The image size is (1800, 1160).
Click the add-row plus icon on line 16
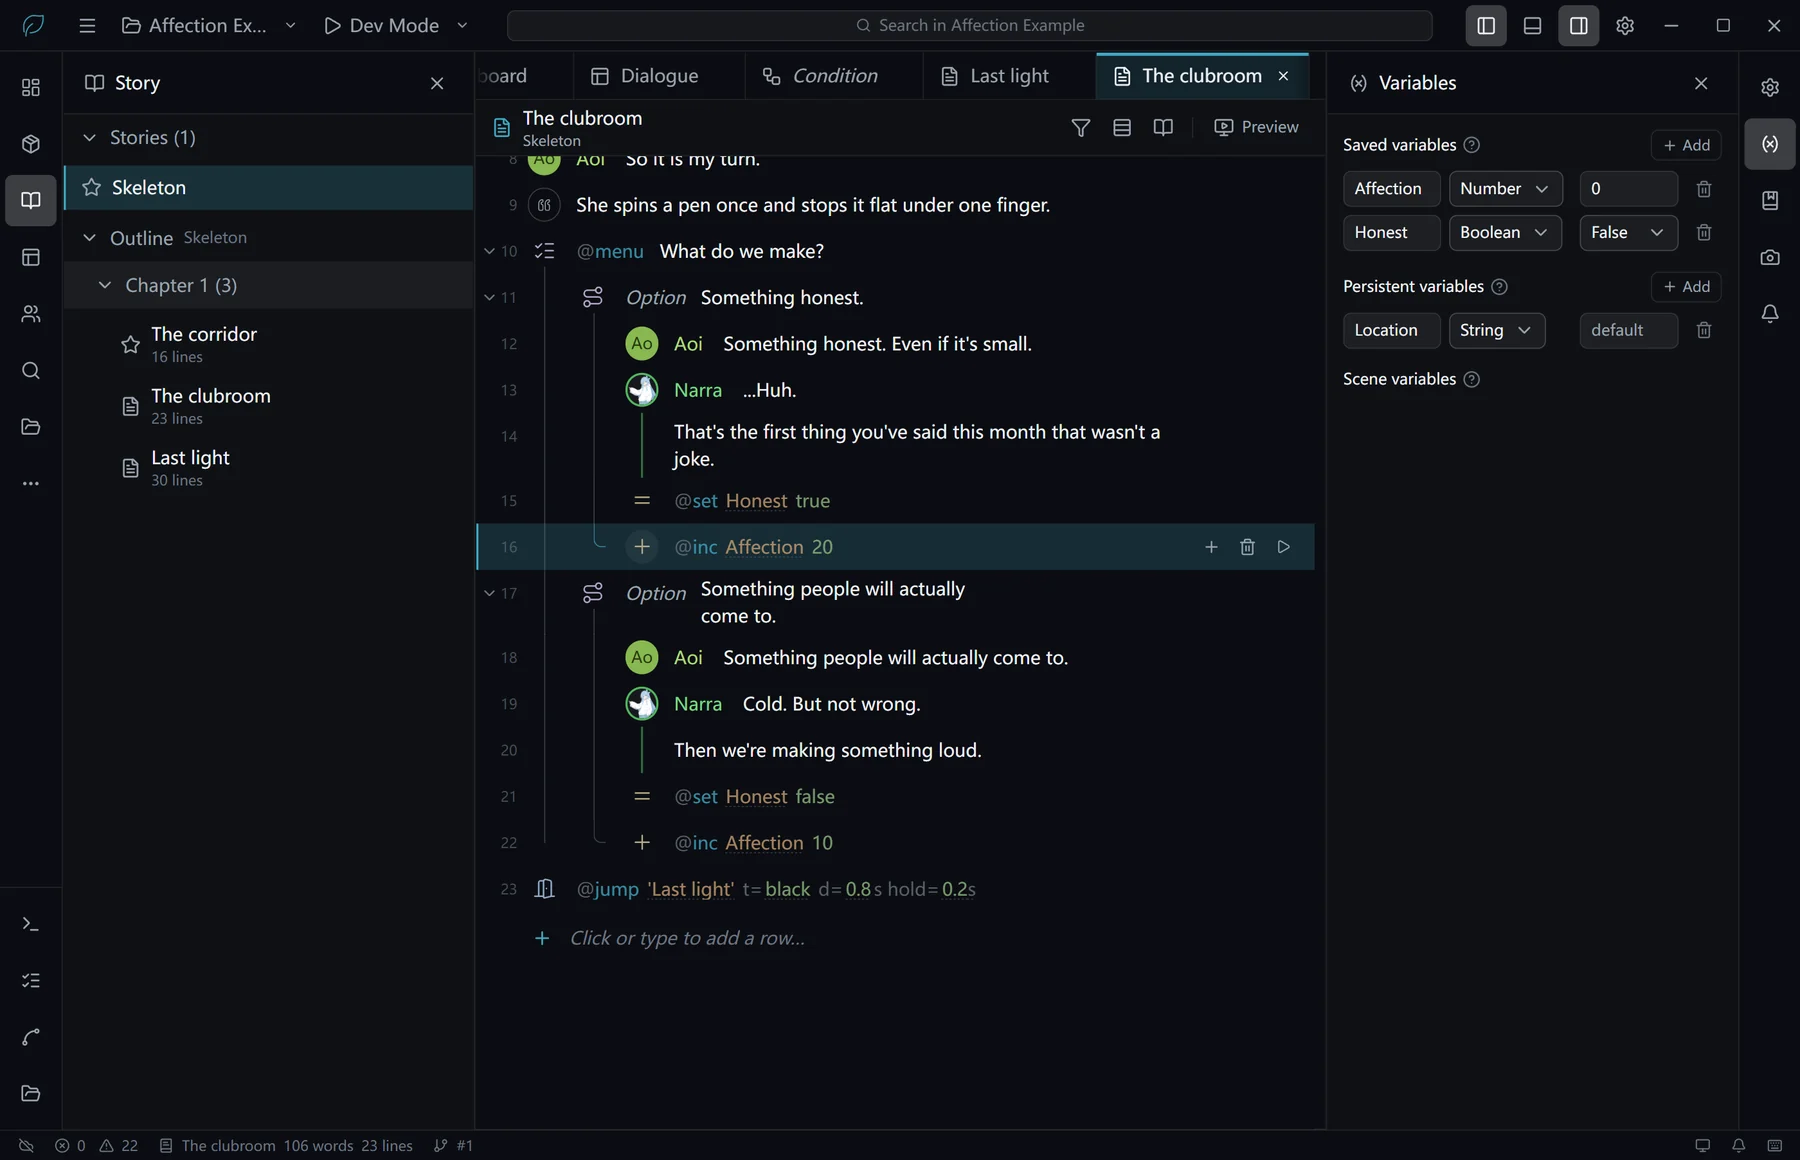click(x=1211, y=547)
